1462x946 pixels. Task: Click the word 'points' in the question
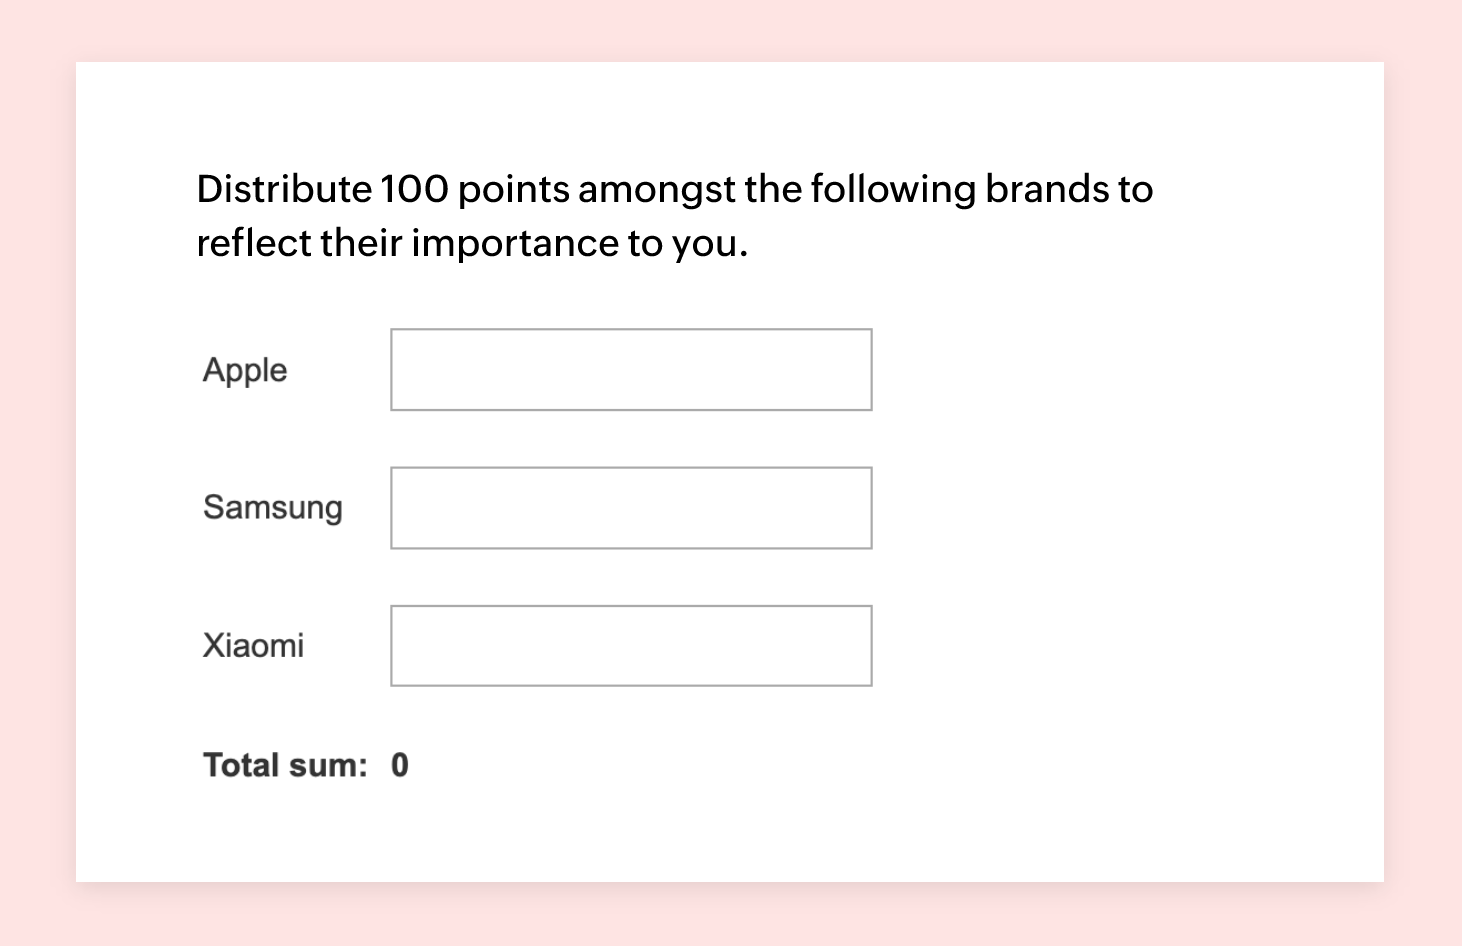513,189
